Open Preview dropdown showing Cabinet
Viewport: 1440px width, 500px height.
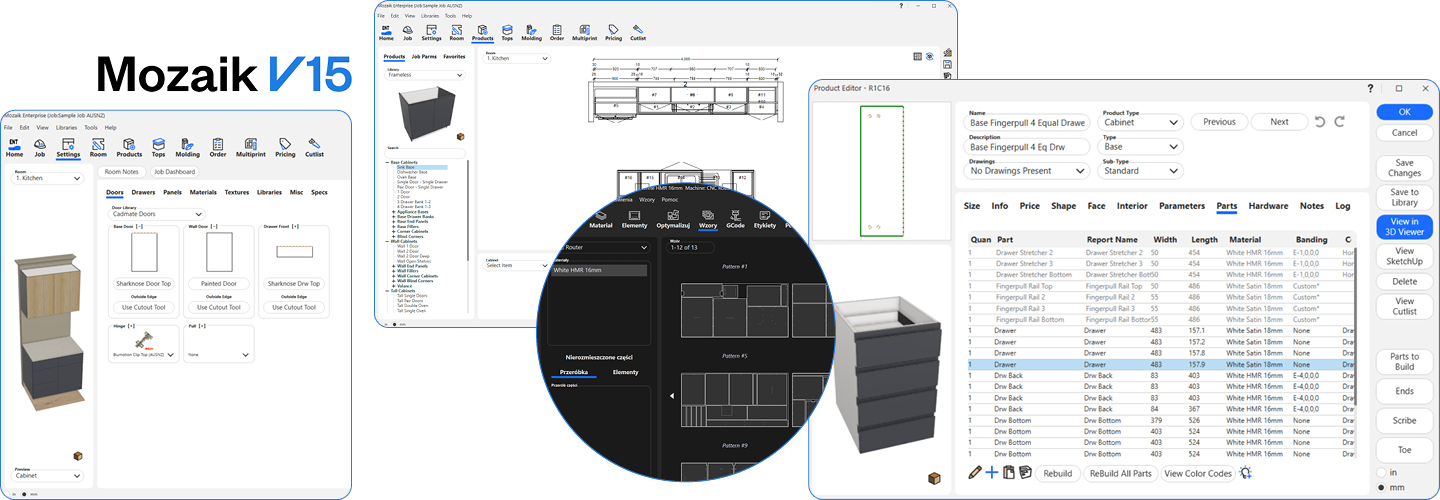coord(49,476)
